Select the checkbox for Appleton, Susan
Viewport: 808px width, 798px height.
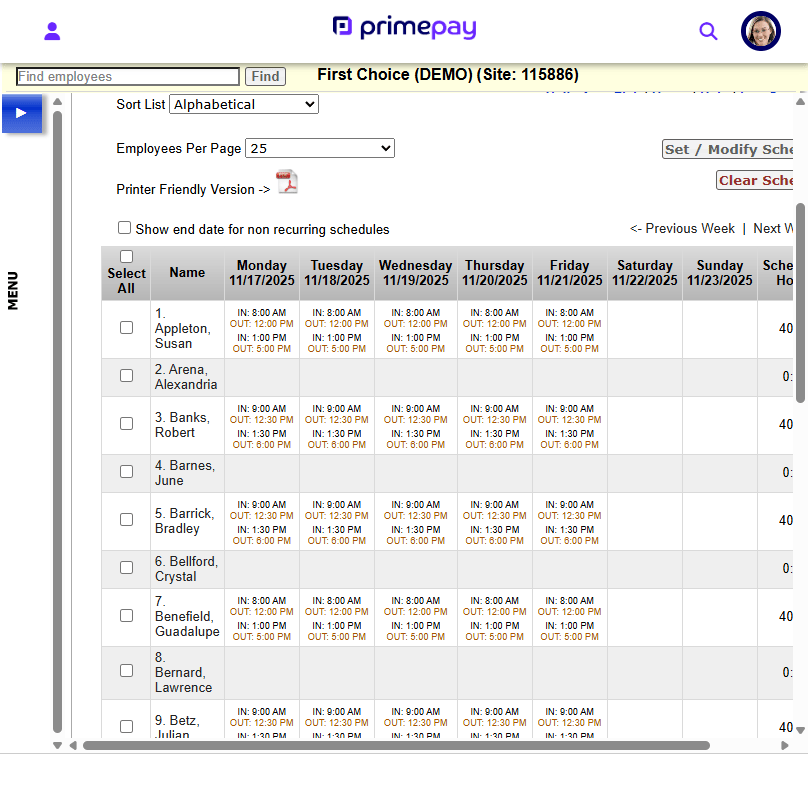tap(126, 328)
